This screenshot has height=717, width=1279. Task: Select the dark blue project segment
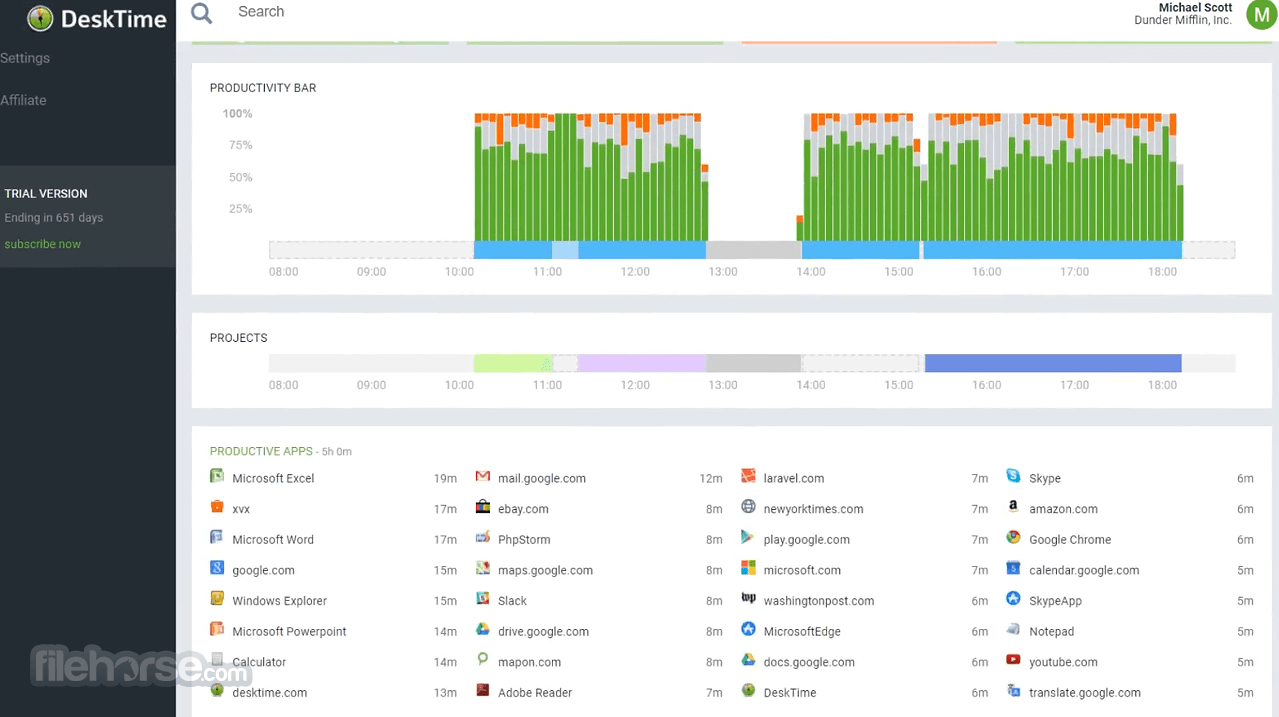tap(1053, 363)
